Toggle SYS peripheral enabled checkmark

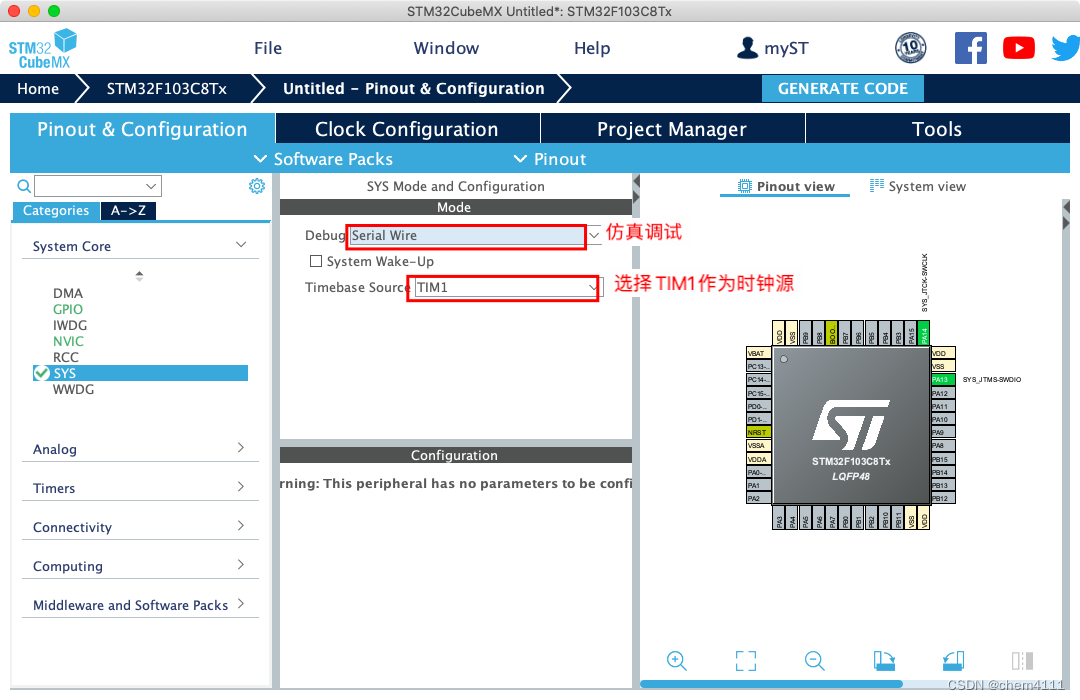pyautogui.click(x=42, y=372)
